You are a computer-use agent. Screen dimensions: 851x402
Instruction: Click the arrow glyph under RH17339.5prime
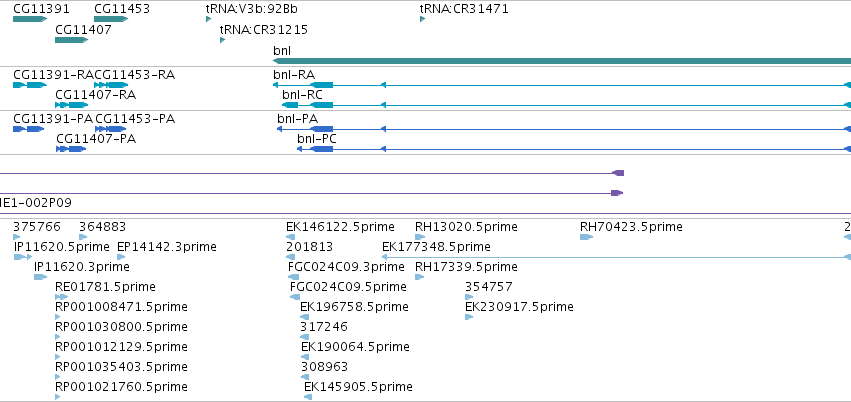click(x=420, y=277)
